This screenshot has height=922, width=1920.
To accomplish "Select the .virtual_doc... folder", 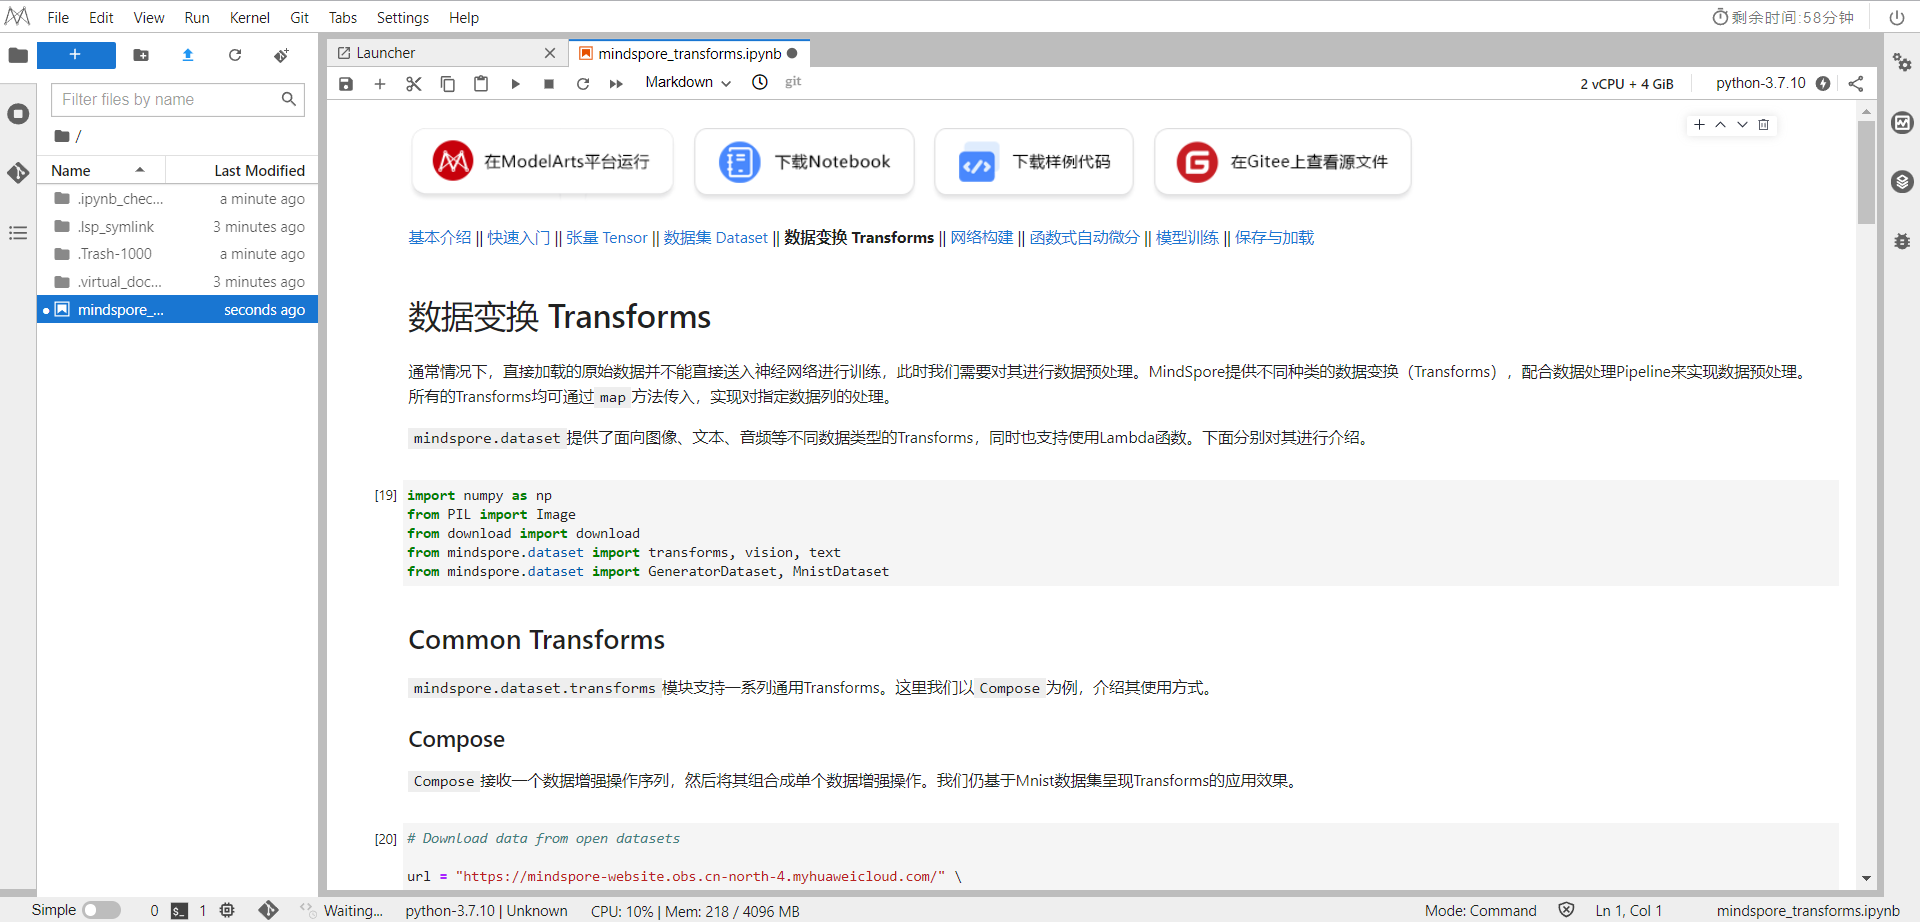I will coord(178,282).
